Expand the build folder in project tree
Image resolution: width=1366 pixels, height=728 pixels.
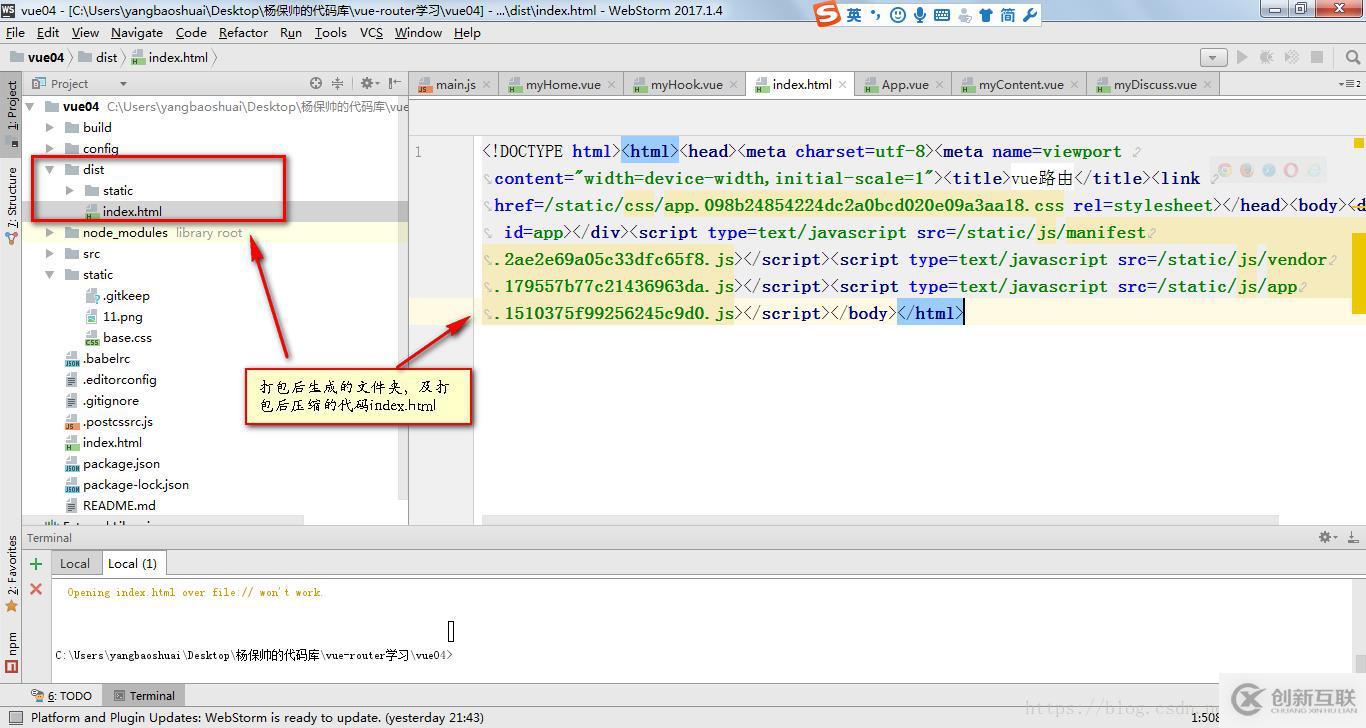coord(50,128)
